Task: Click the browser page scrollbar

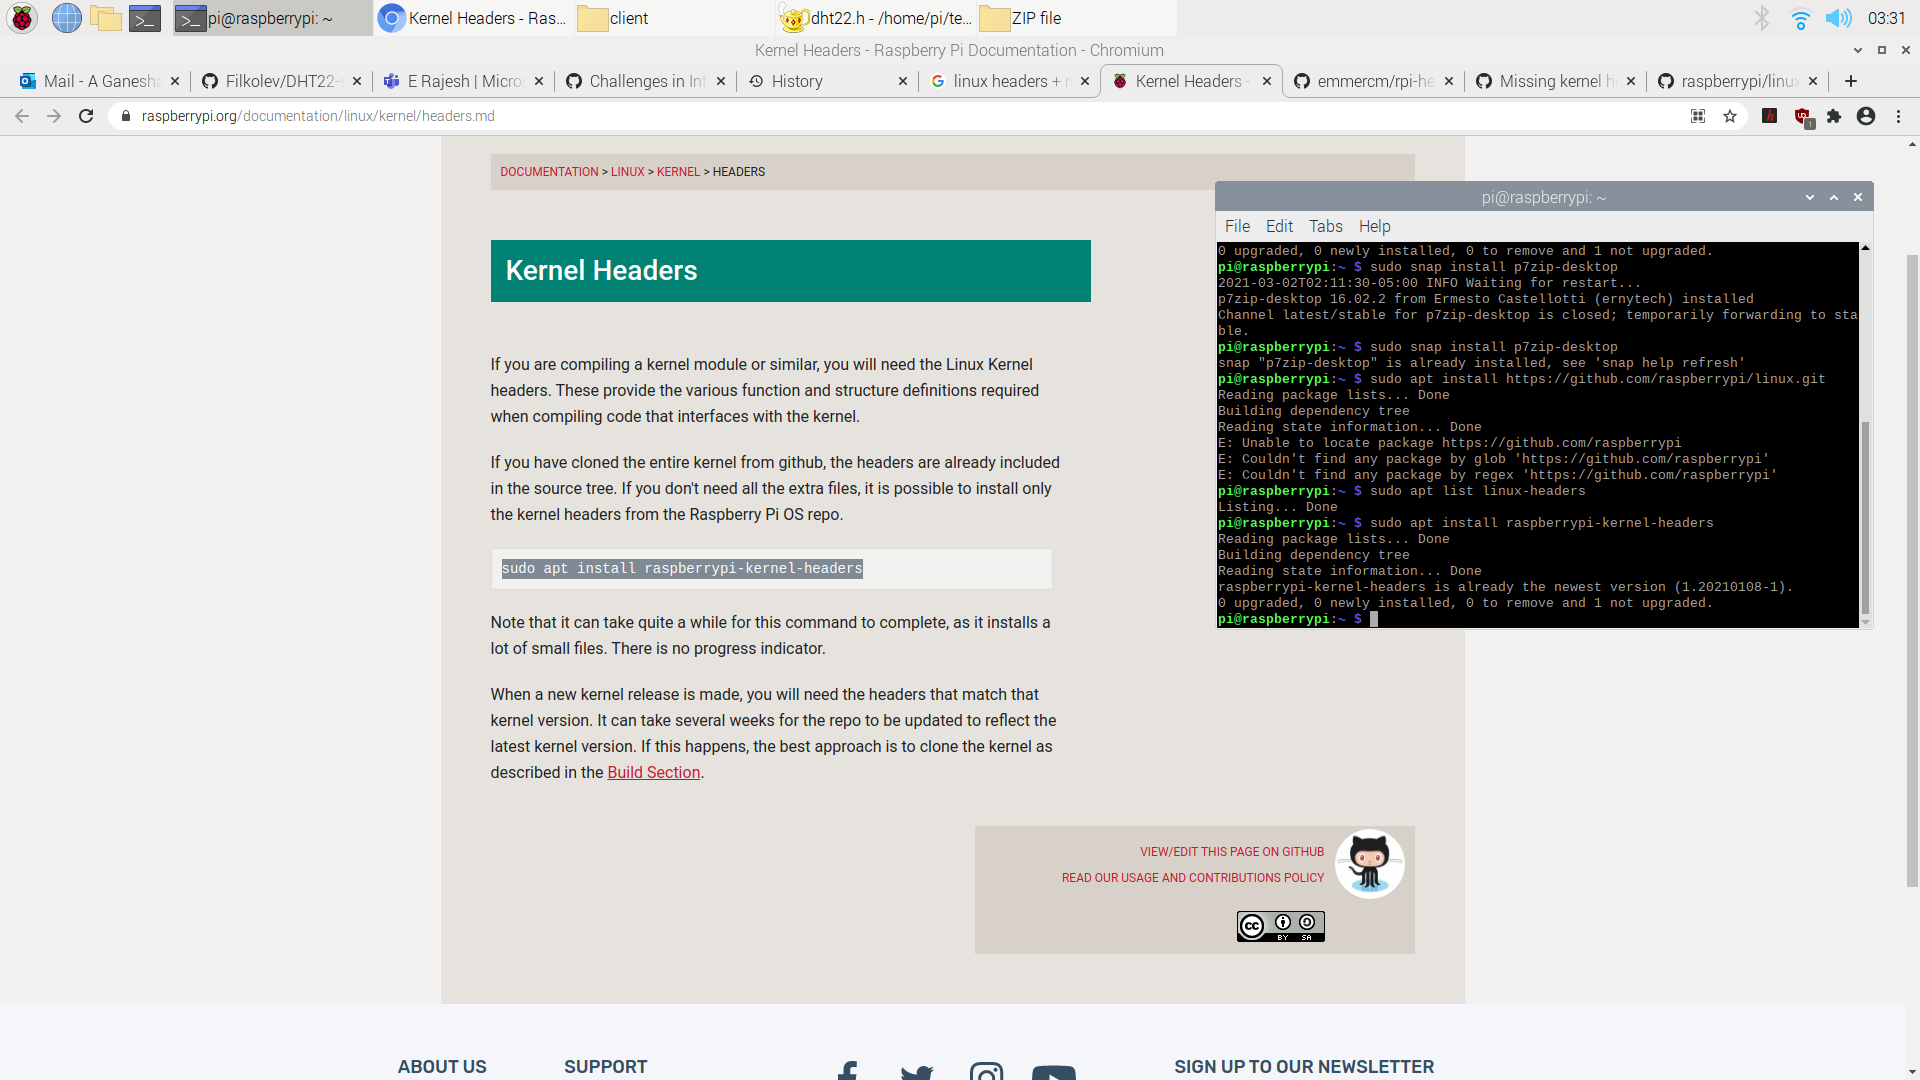Action: [x=1912, y=570]
